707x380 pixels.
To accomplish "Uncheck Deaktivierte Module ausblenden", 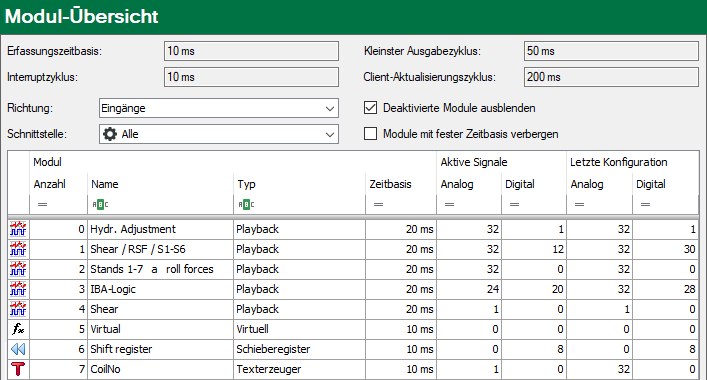I will click(x=370, y=108).
